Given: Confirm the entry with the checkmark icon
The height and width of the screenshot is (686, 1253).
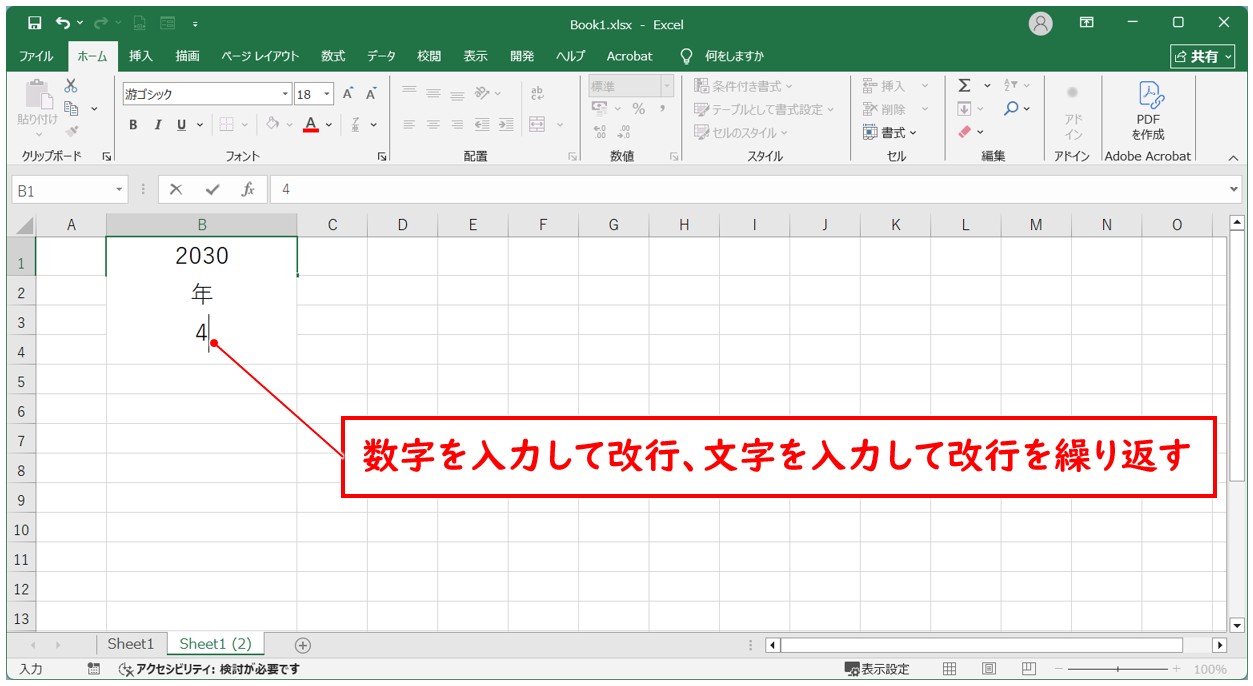Looking at the screenshot, I should point(212,189).
